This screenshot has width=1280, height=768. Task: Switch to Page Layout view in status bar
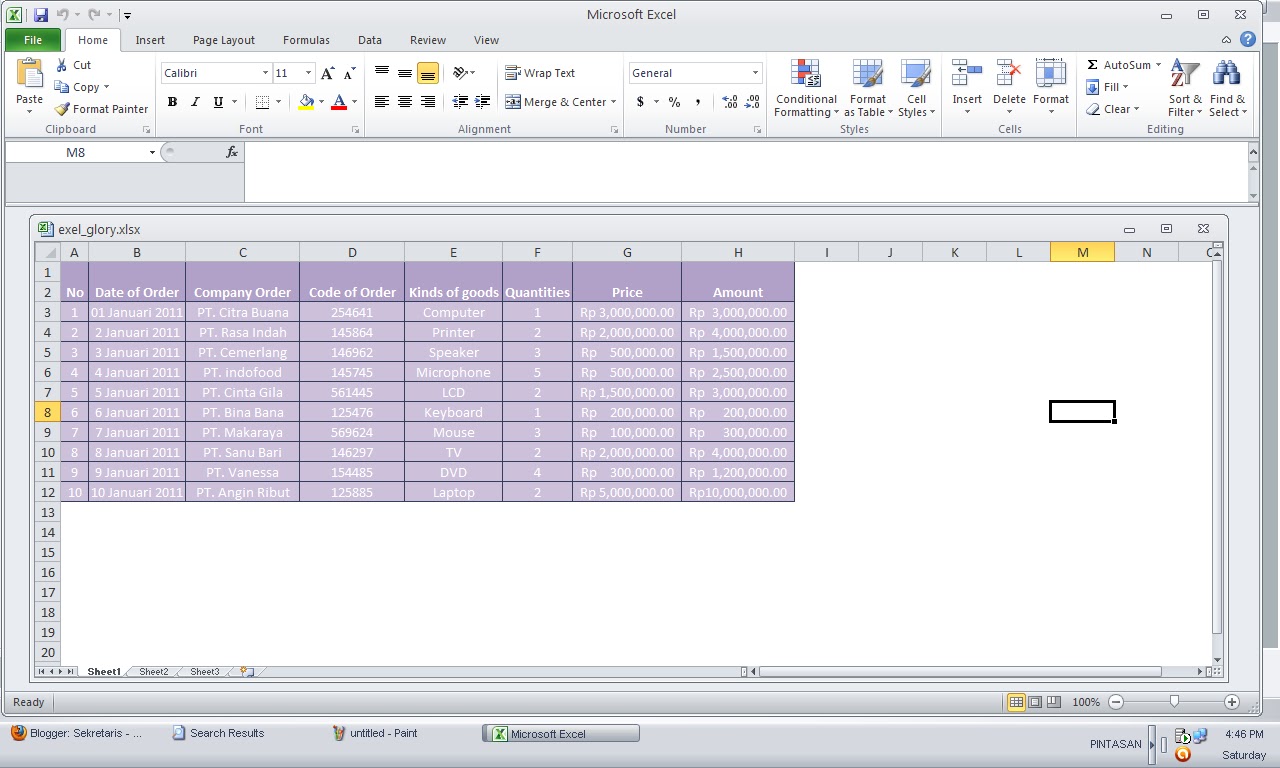pos(1035,702)
